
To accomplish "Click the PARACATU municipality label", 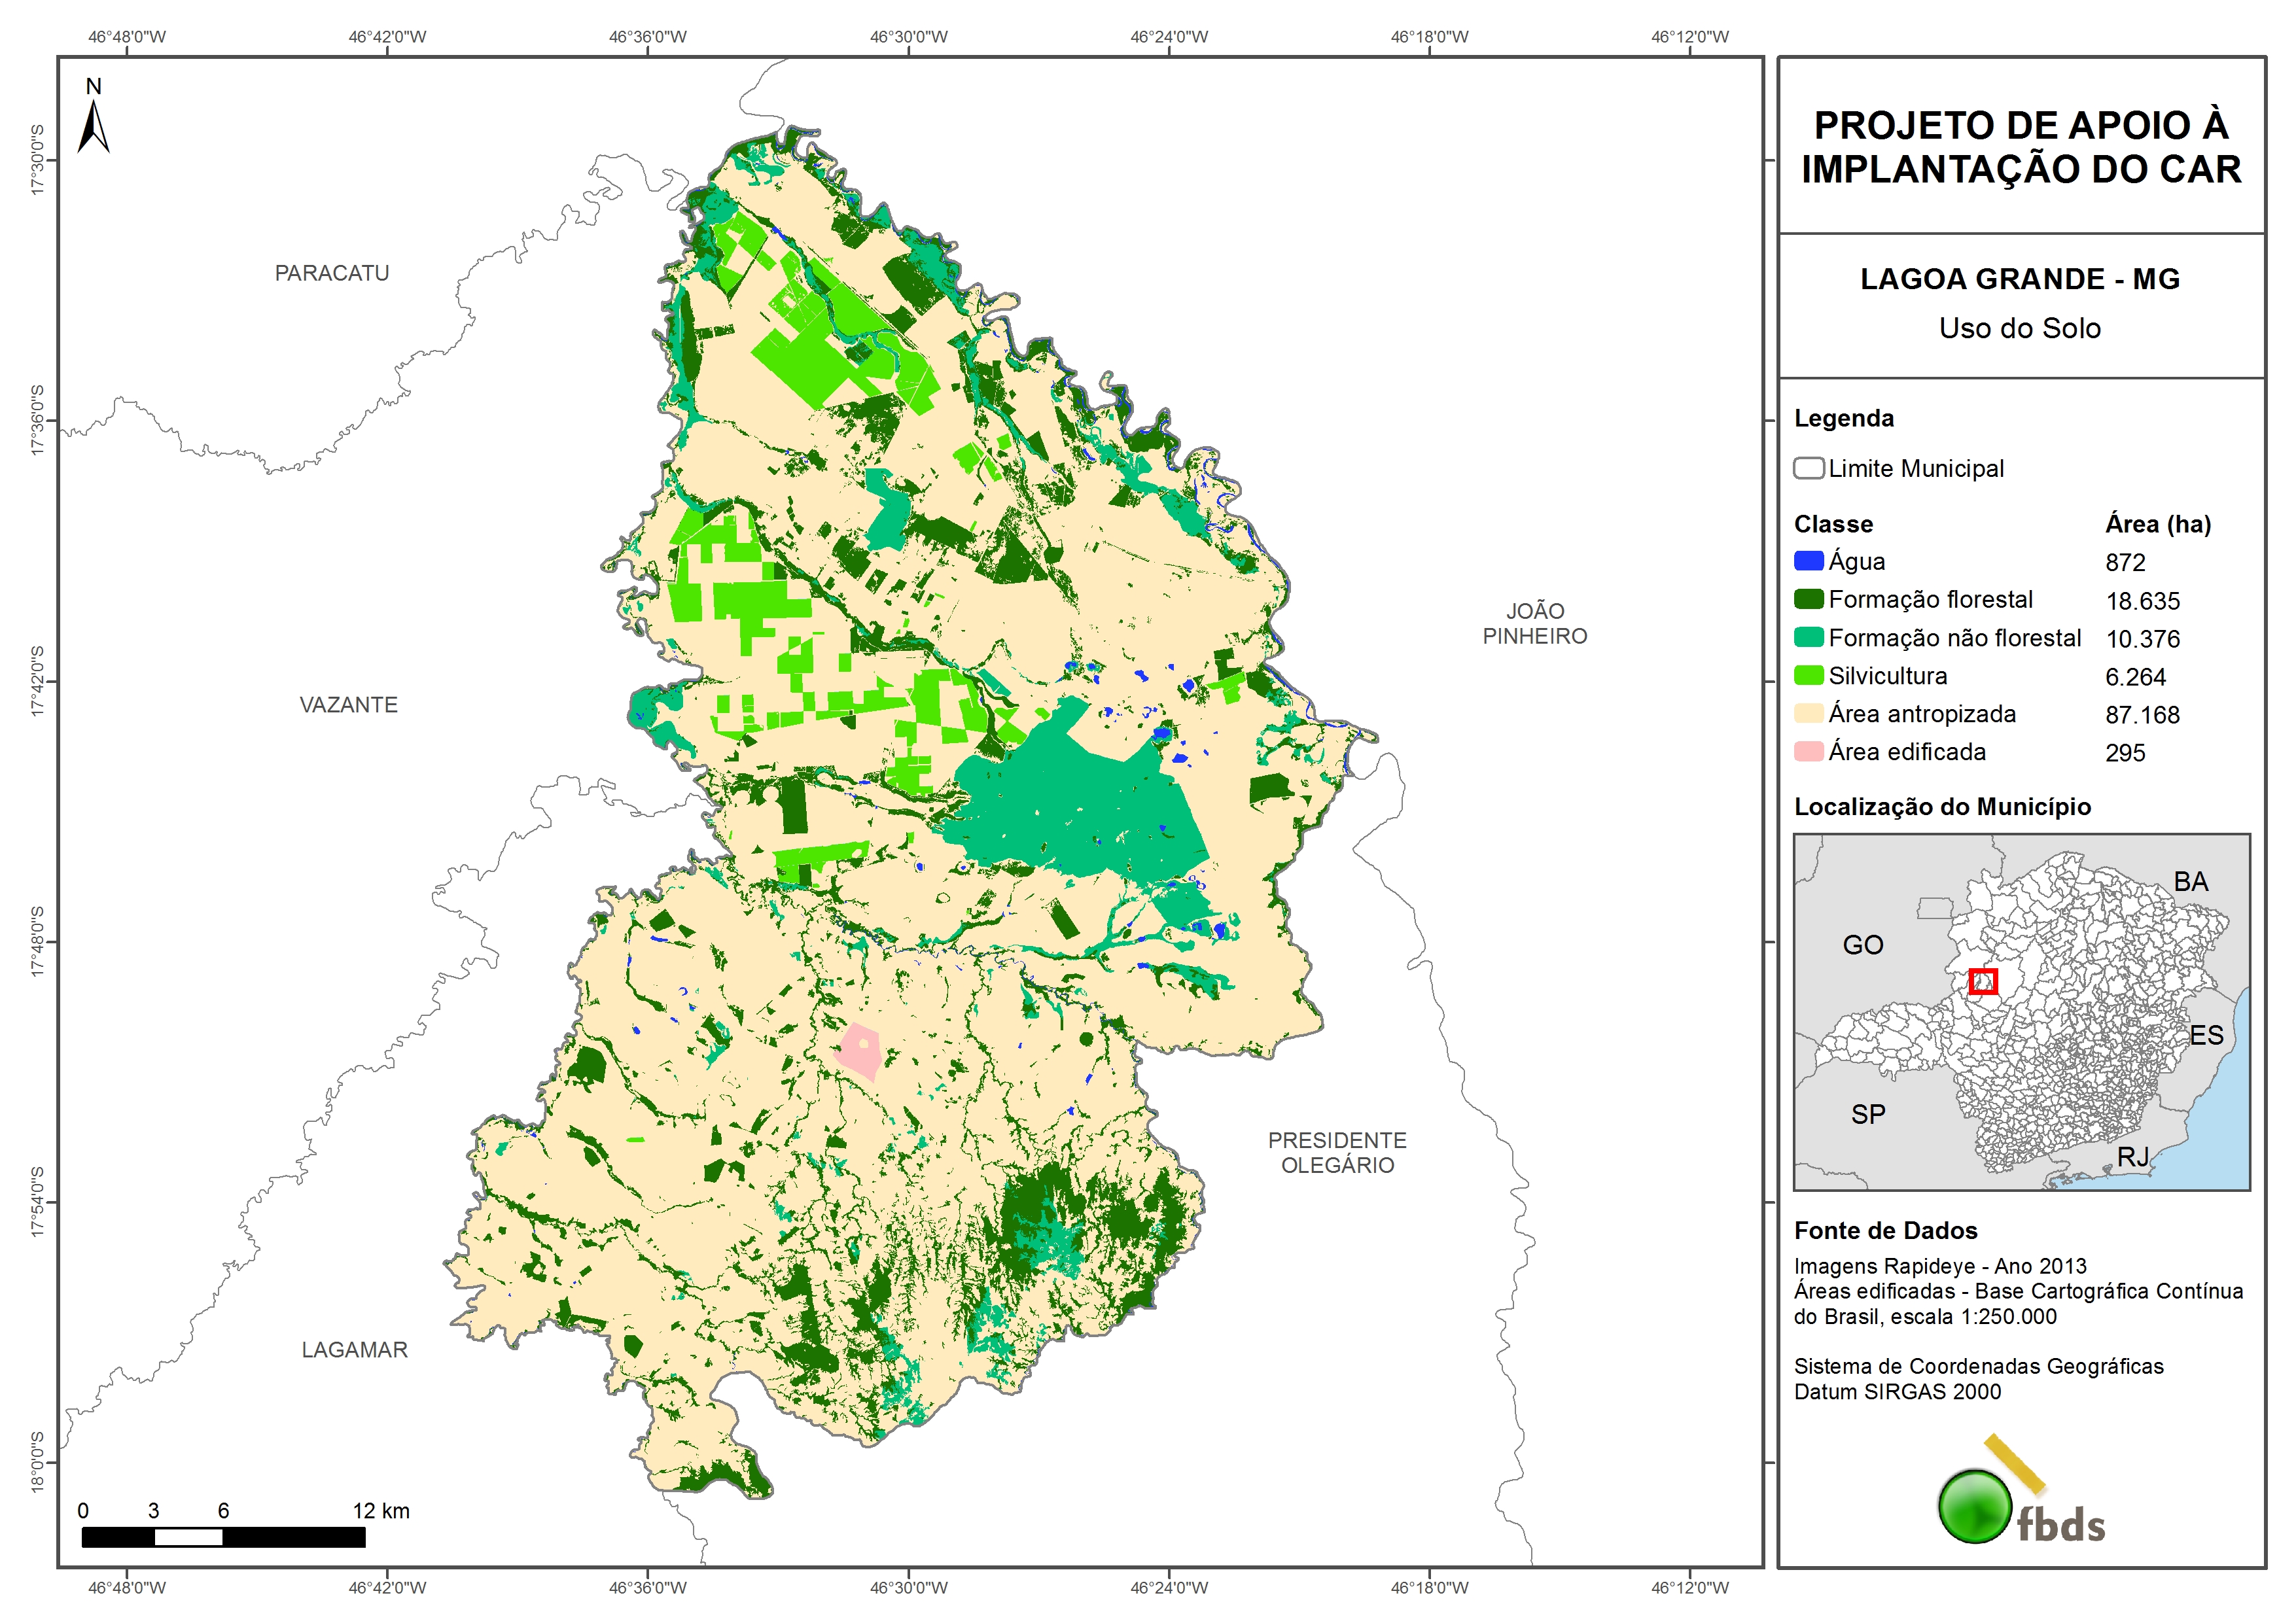I will click(x=332, y=273).
